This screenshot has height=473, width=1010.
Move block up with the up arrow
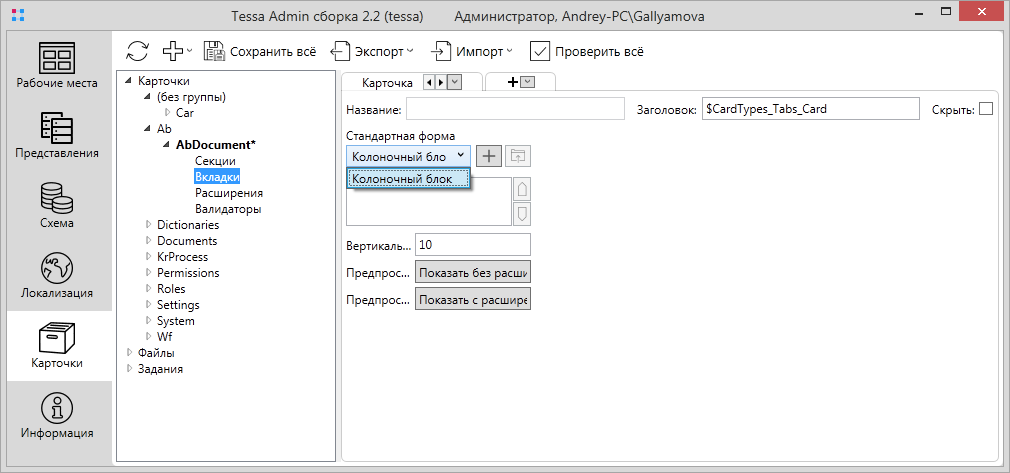pyautogui.click(x=521, y=189)
